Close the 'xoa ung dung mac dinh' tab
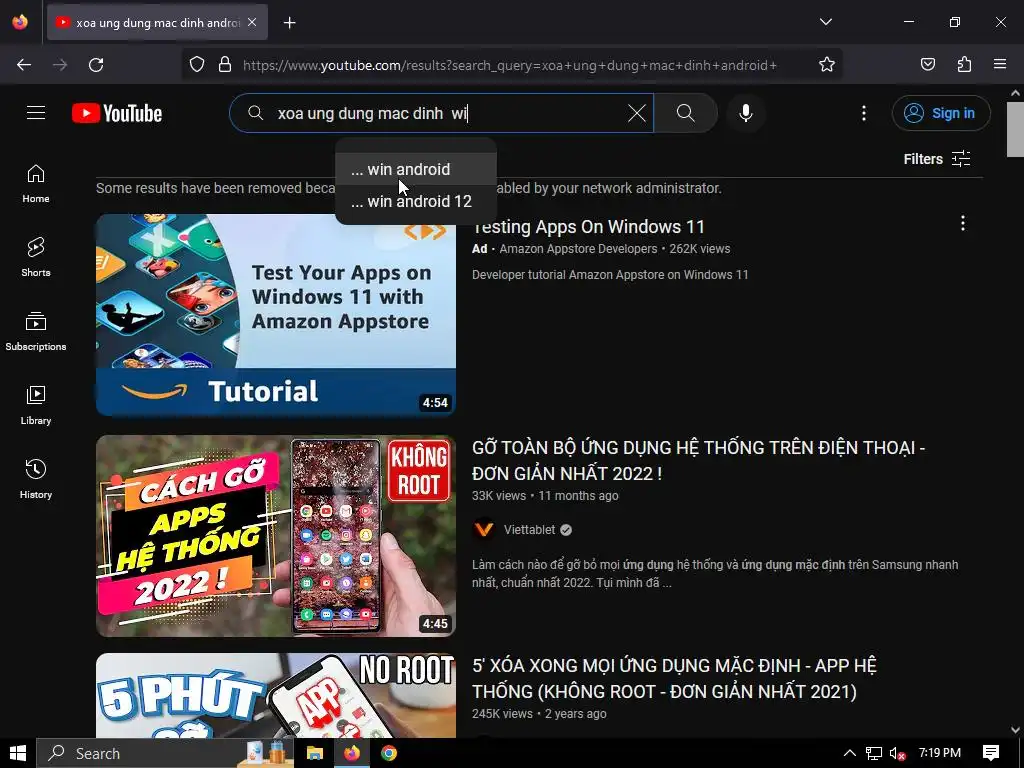This screenshot has width=1024, height=768. pos(252,22)
